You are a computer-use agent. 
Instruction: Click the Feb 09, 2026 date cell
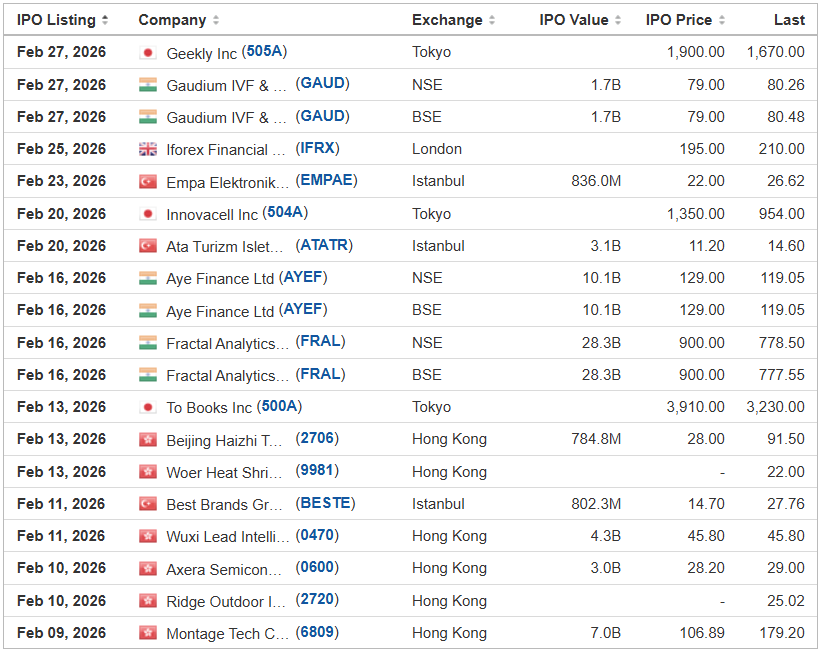(x=61, y=633)
